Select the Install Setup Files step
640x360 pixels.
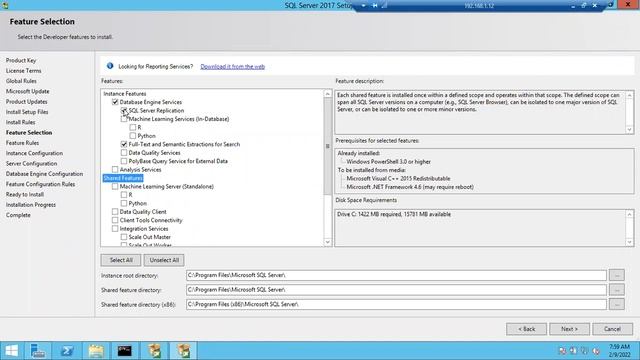[x=27, y=112]
